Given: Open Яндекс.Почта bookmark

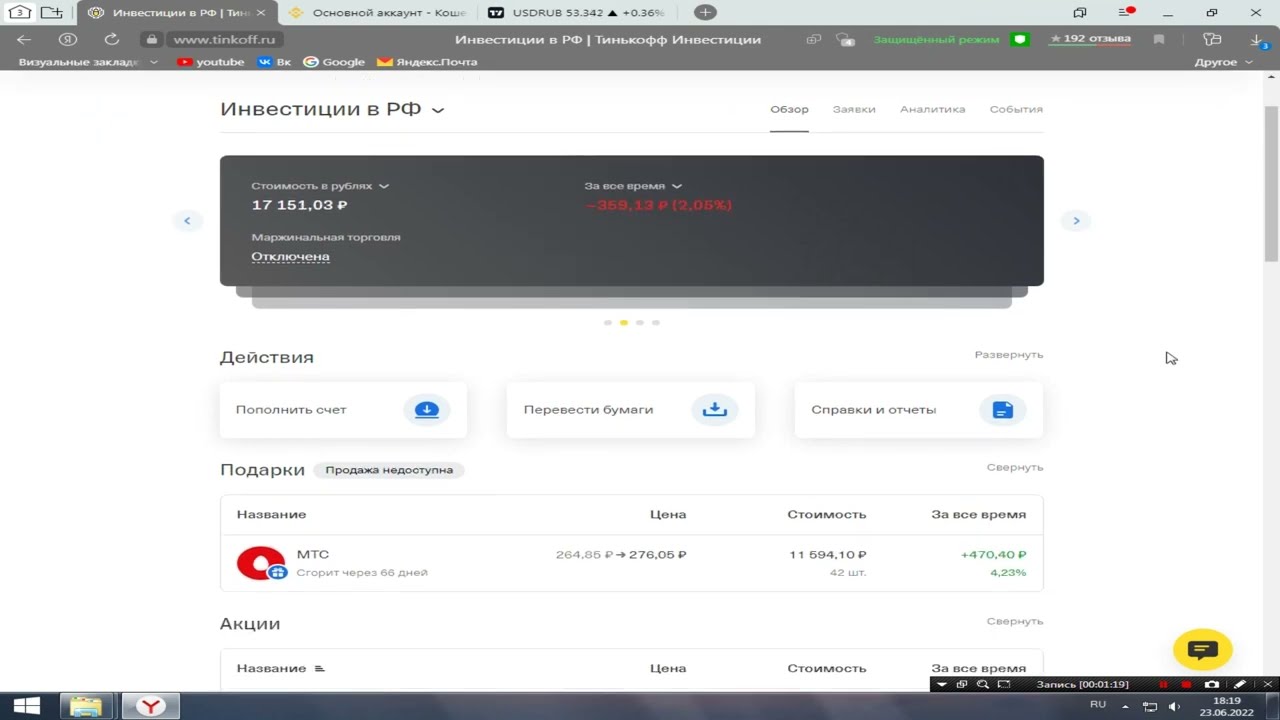Looking at the screenshot, I should click(x=427, y=62).
